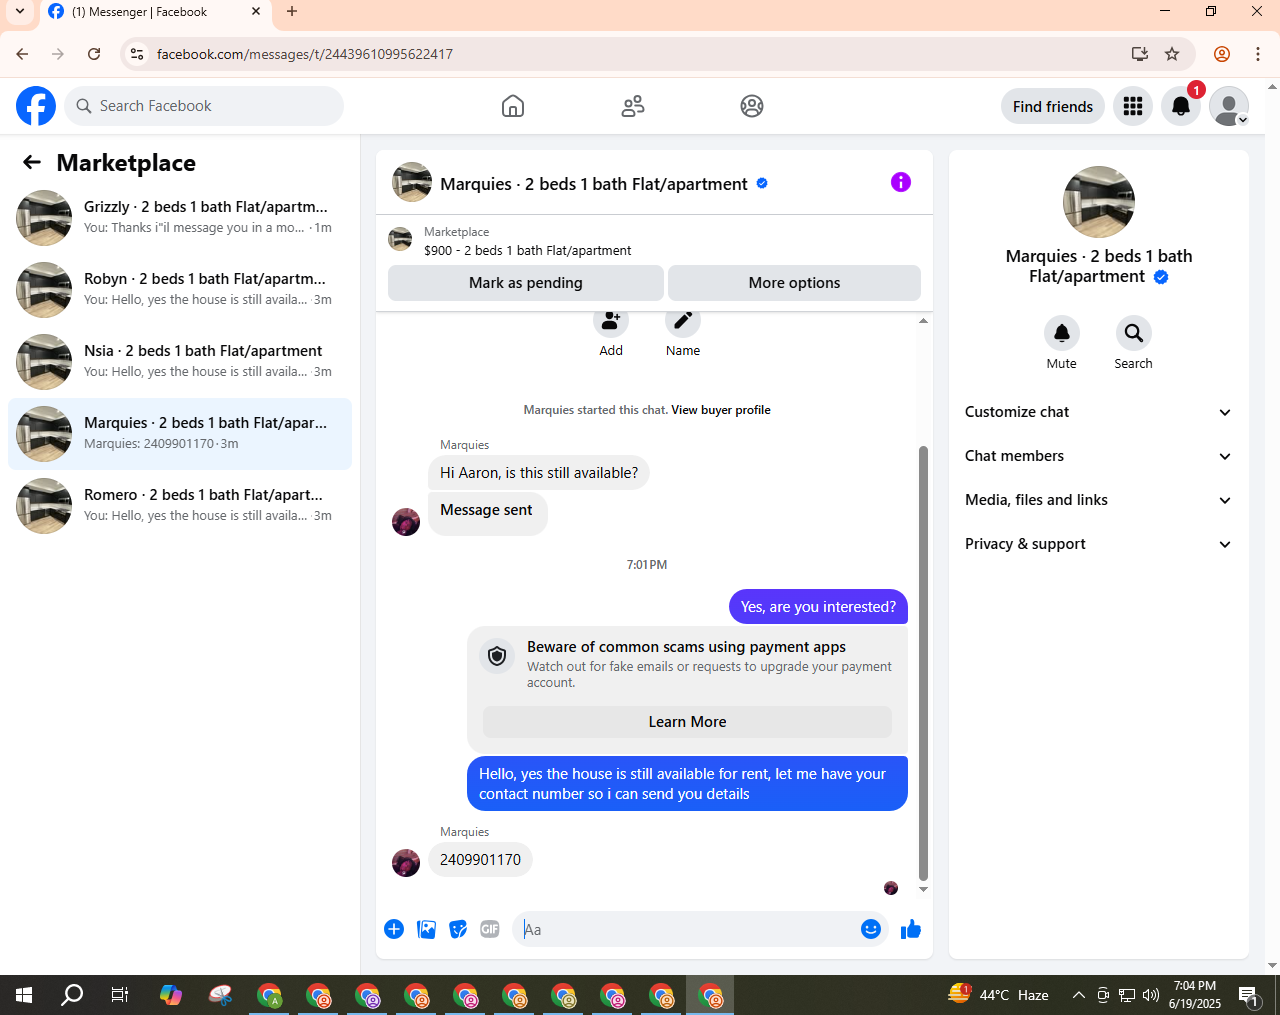Open Windows taskbar search
Screen dimensions: 1280x1015
(x=72, y=995)
